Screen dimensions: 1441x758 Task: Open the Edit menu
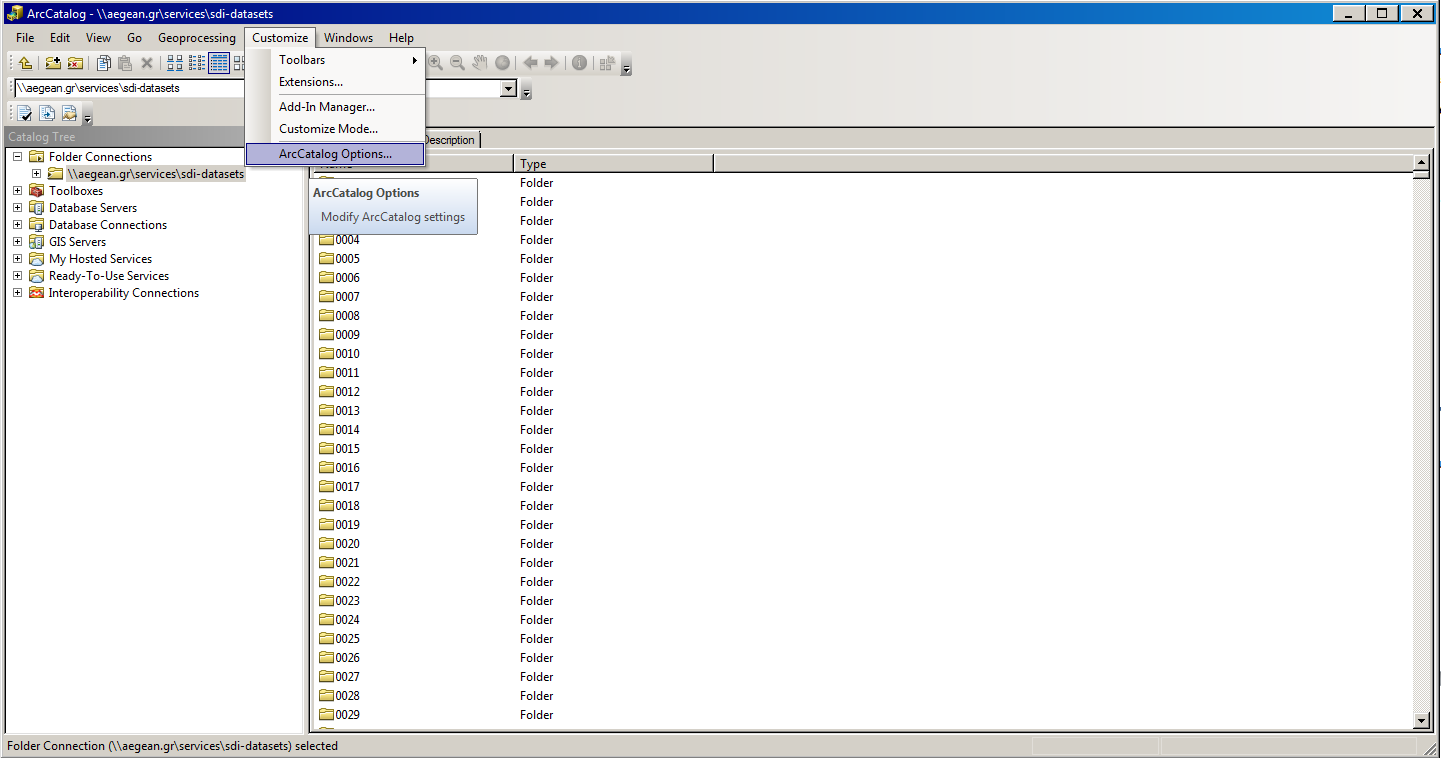click(60, 38)
